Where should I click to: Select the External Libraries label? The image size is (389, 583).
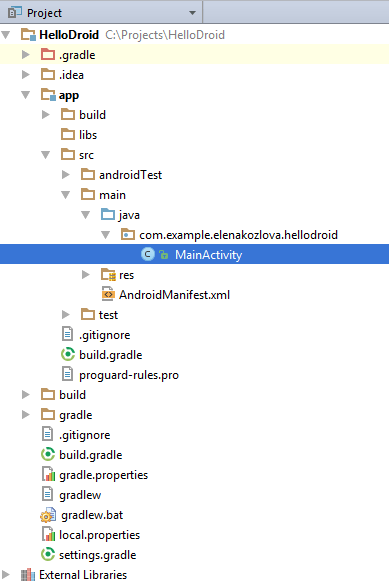coord(83,575)
